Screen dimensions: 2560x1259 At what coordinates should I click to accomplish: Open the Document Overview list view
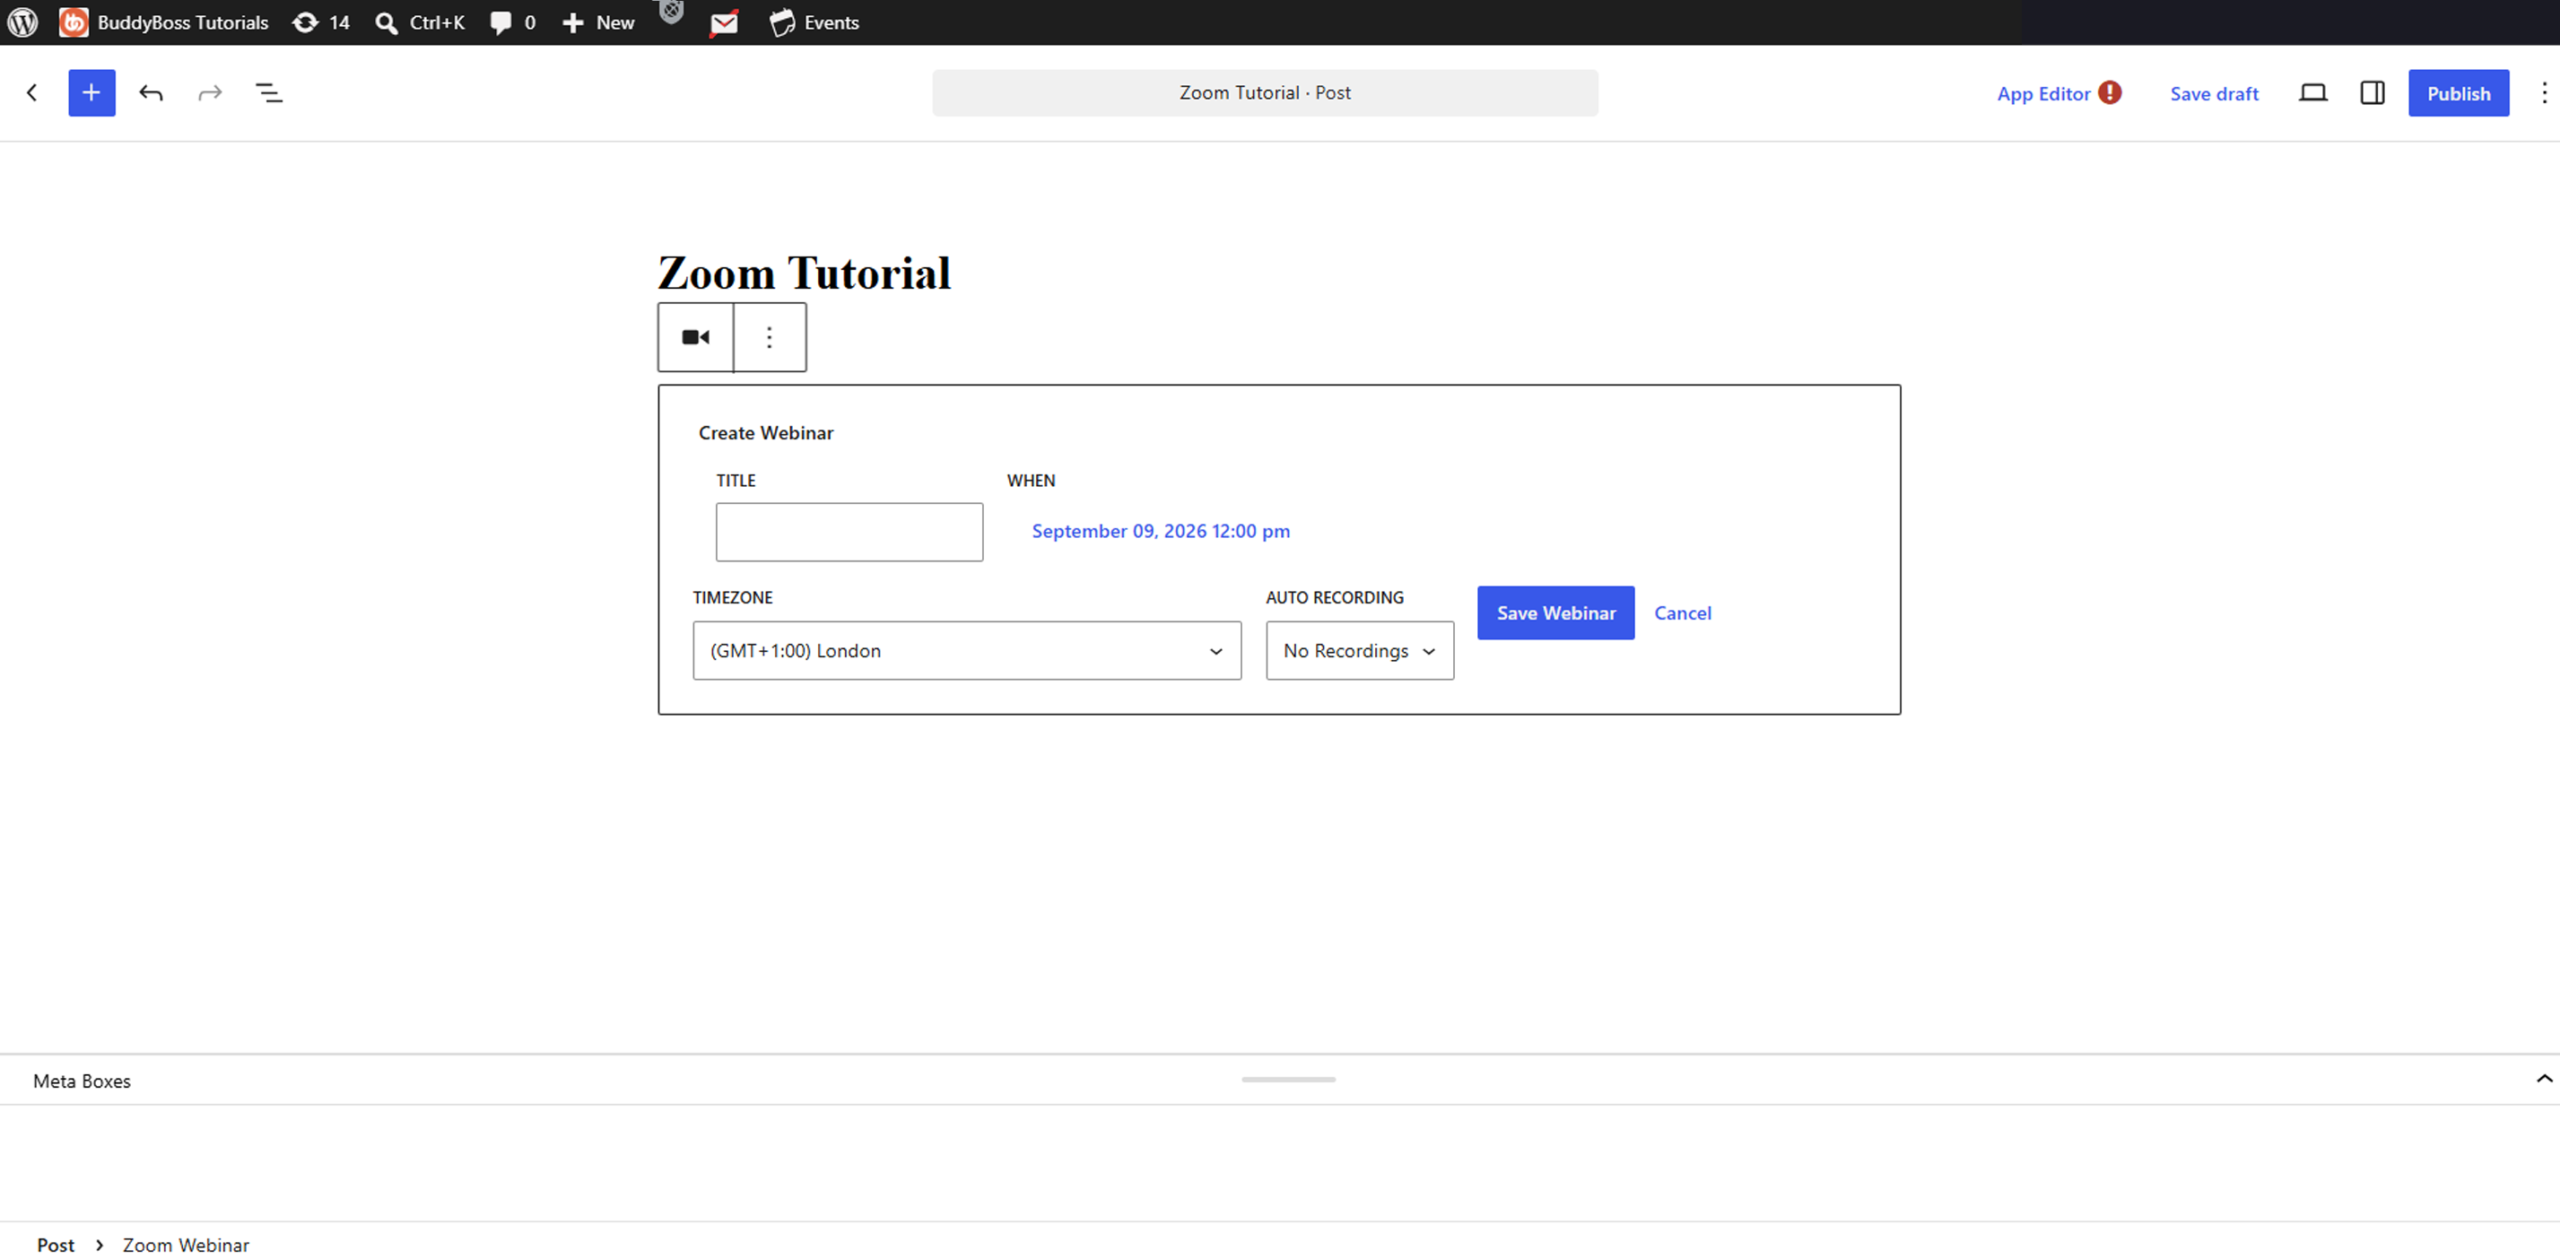pos(269,93)
